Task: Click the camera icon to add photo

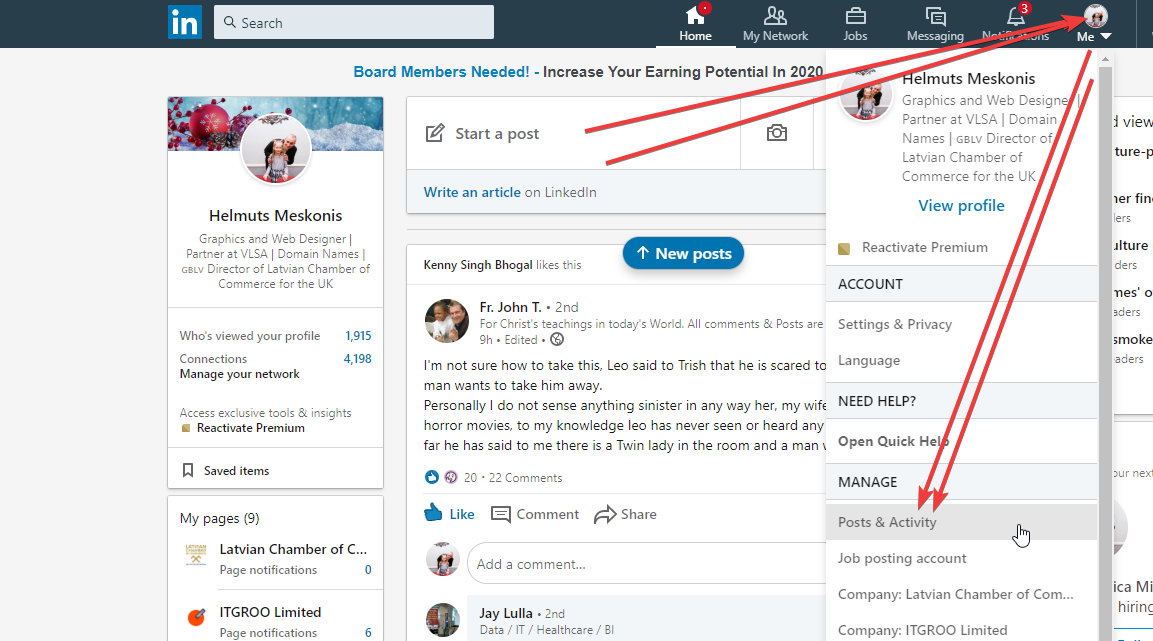Action: (x=777, y=133)
